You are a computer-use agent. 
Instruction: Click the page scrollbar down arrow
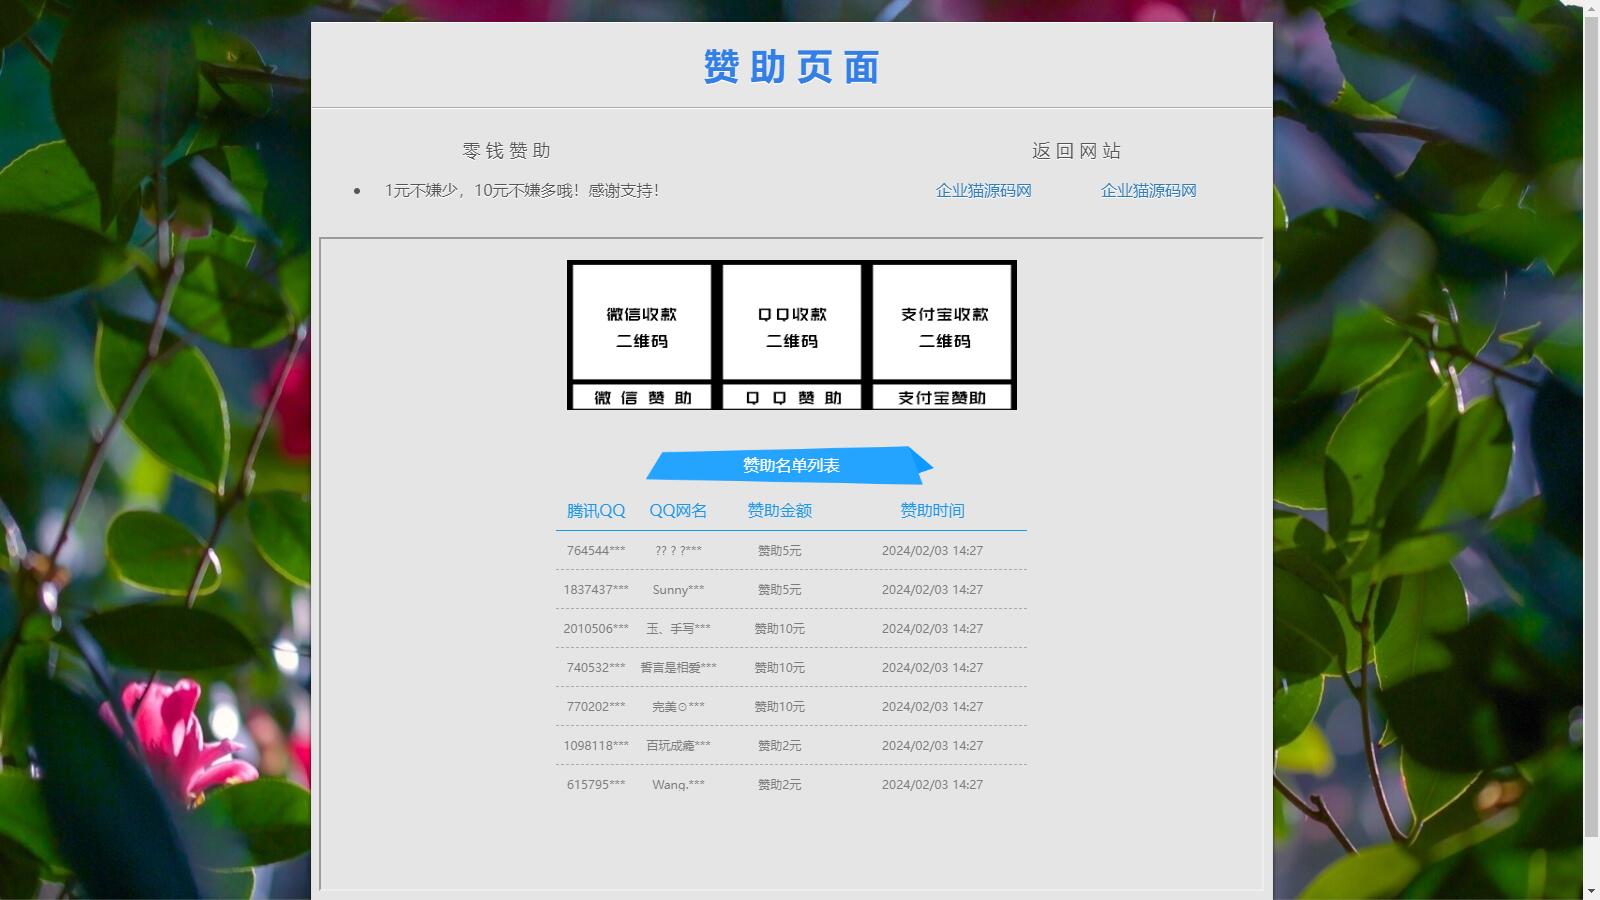coord(1591,891)
